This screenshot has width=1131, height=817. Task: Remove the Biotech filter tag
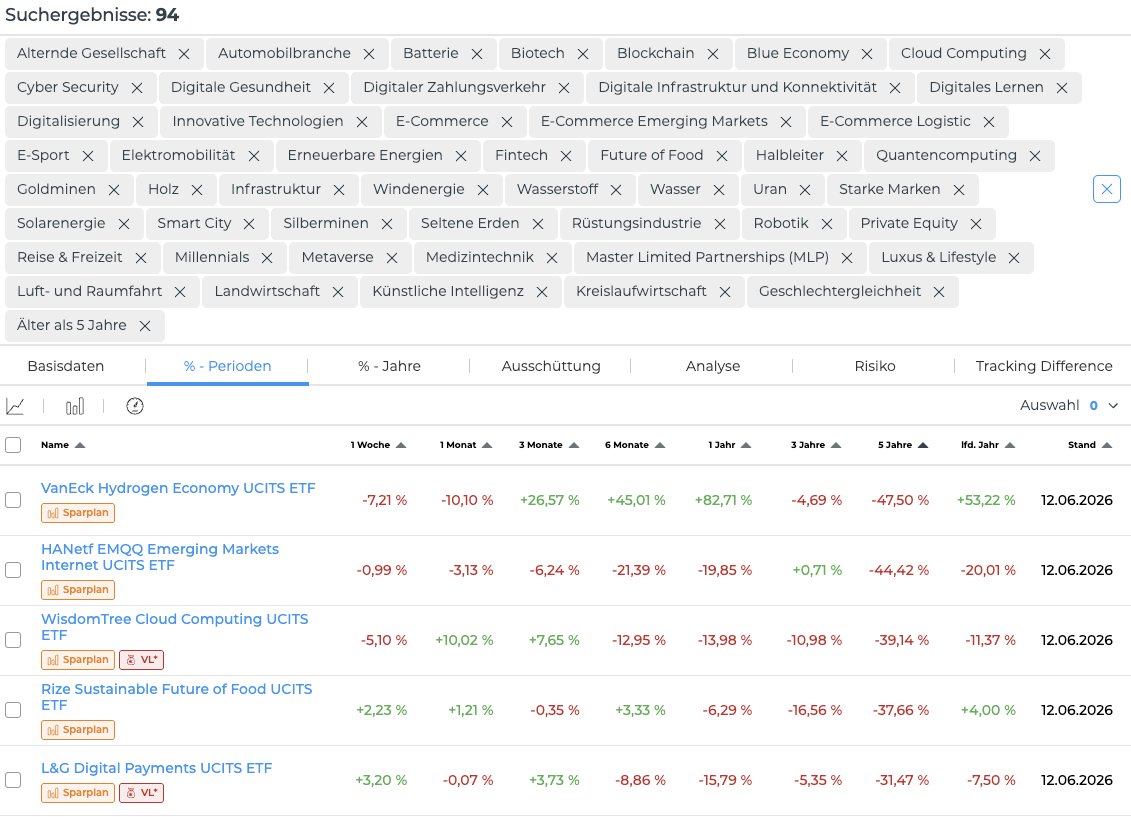pyautogui.click(x=583, y=54)
